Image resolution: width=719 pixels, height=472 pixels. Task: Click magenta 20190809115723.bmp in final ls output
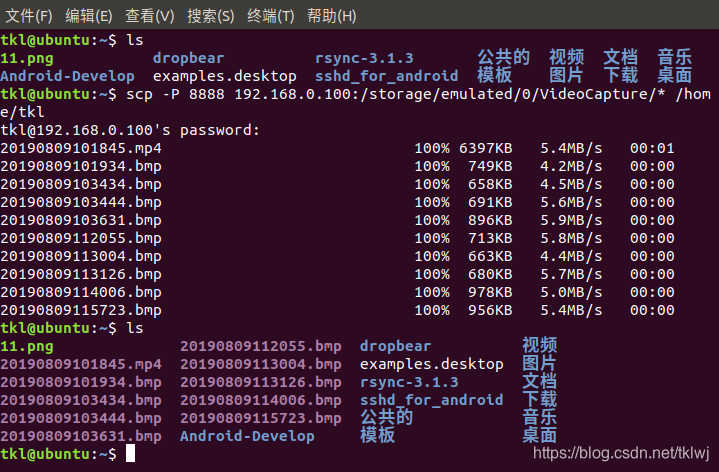click(260, 418)
